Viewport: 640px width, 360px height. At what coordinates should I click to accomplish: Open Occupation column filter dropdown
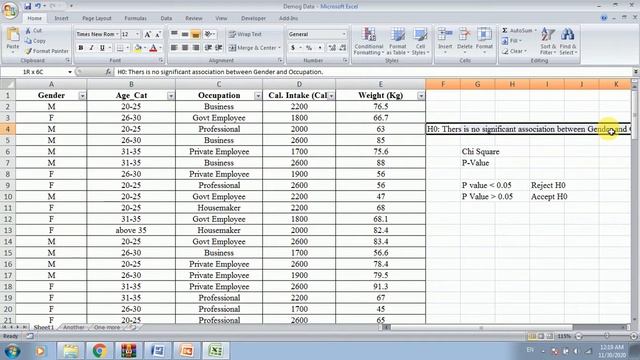[258, 96]
